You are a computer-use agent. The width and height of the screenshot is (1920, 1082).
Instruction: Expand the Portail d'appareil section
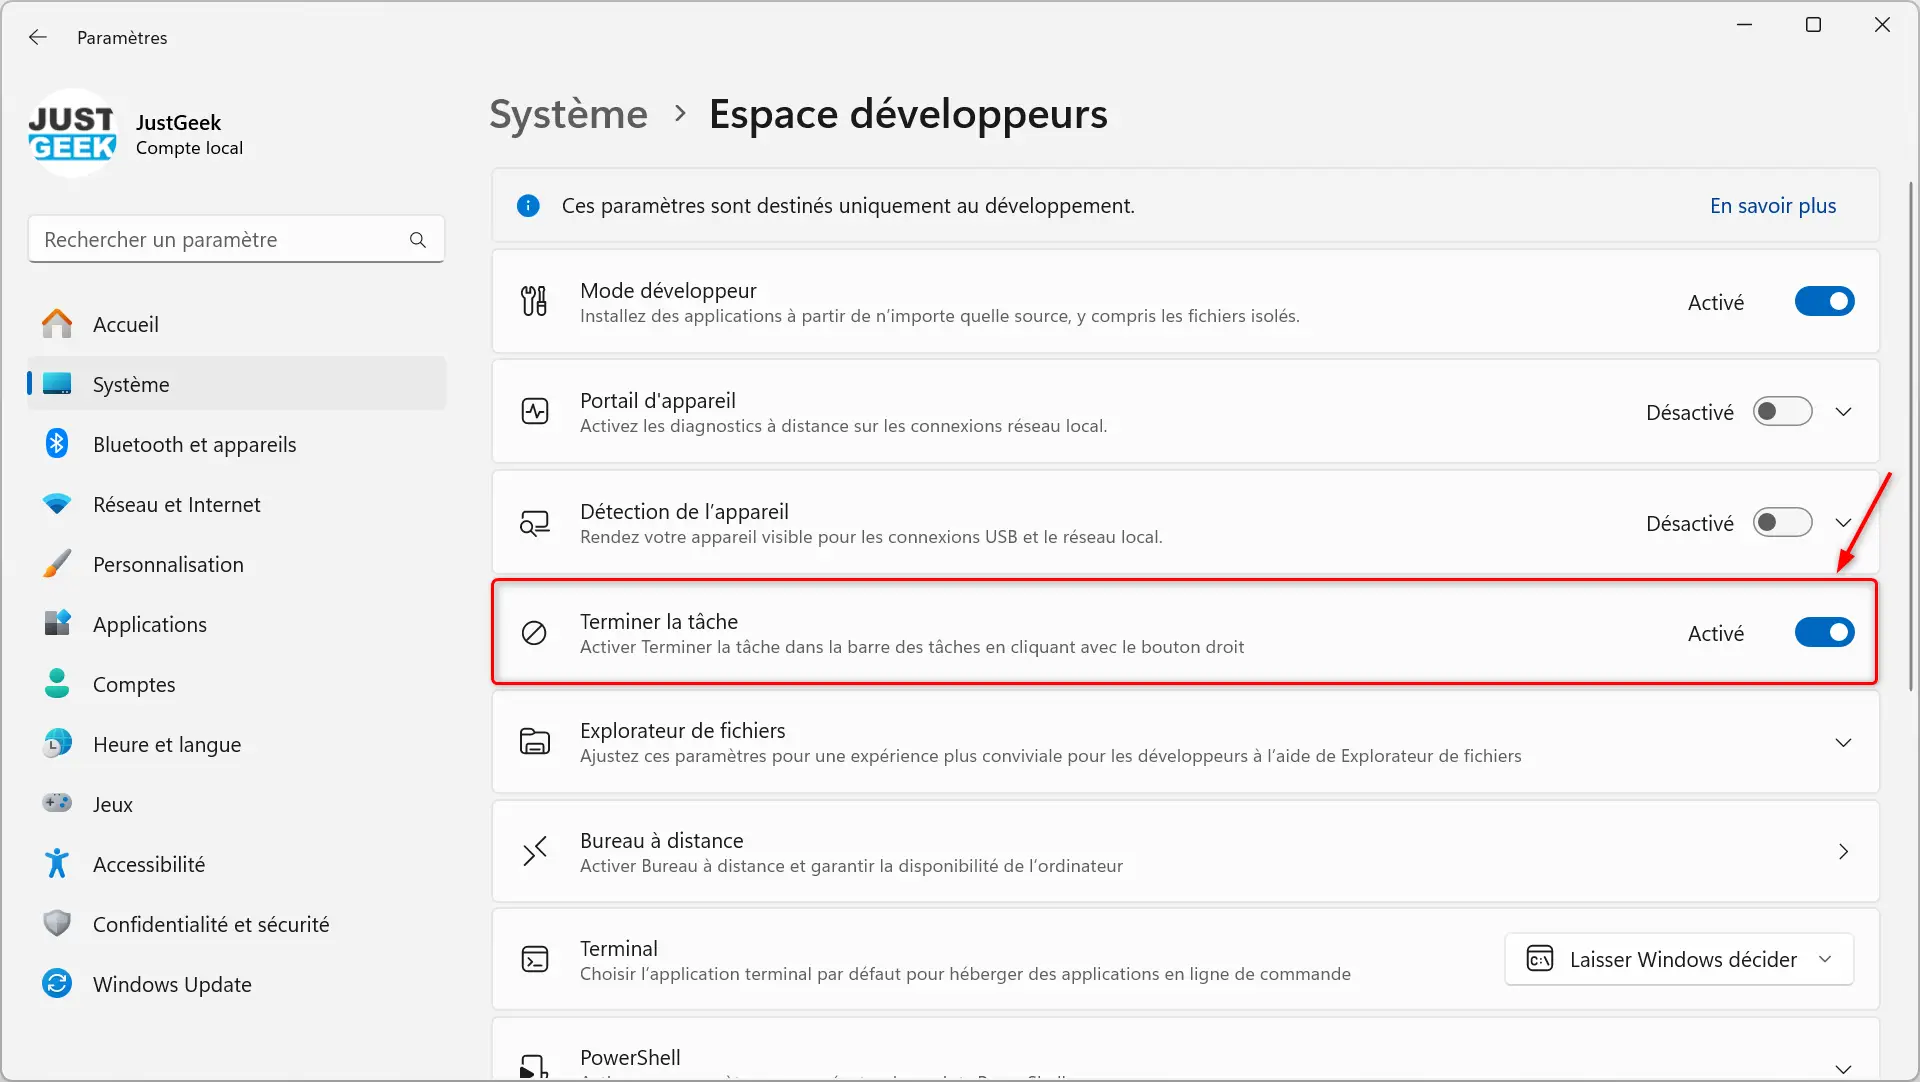[x=1843, y=412]
